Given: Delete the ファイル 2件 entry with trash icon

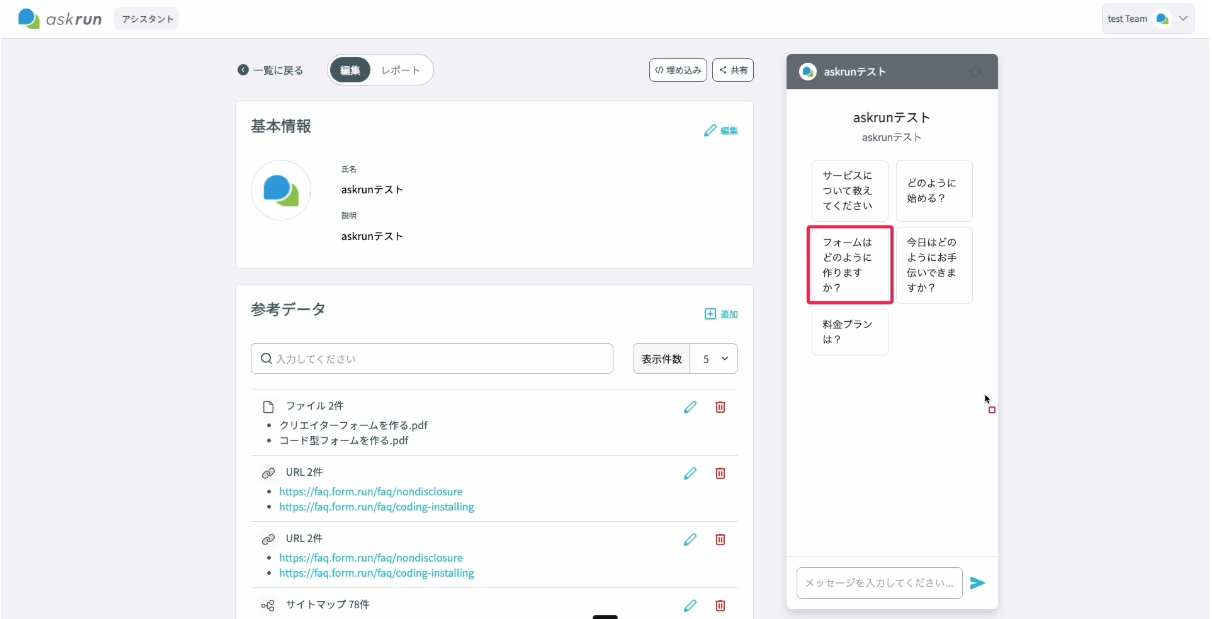Looking at the screenshot, I should [x=720, y=407].
